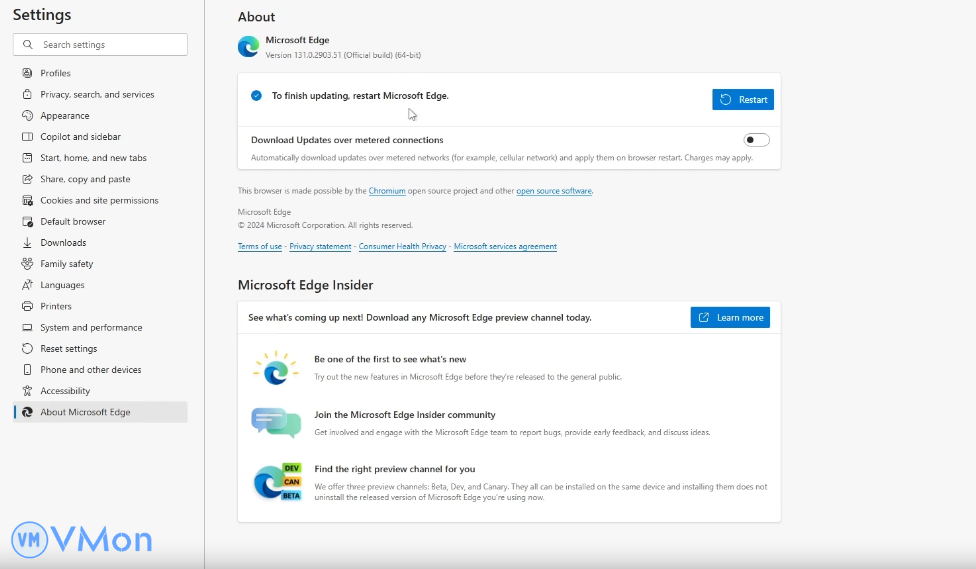Open Cookies and site permissions

[x=99, y=201]
